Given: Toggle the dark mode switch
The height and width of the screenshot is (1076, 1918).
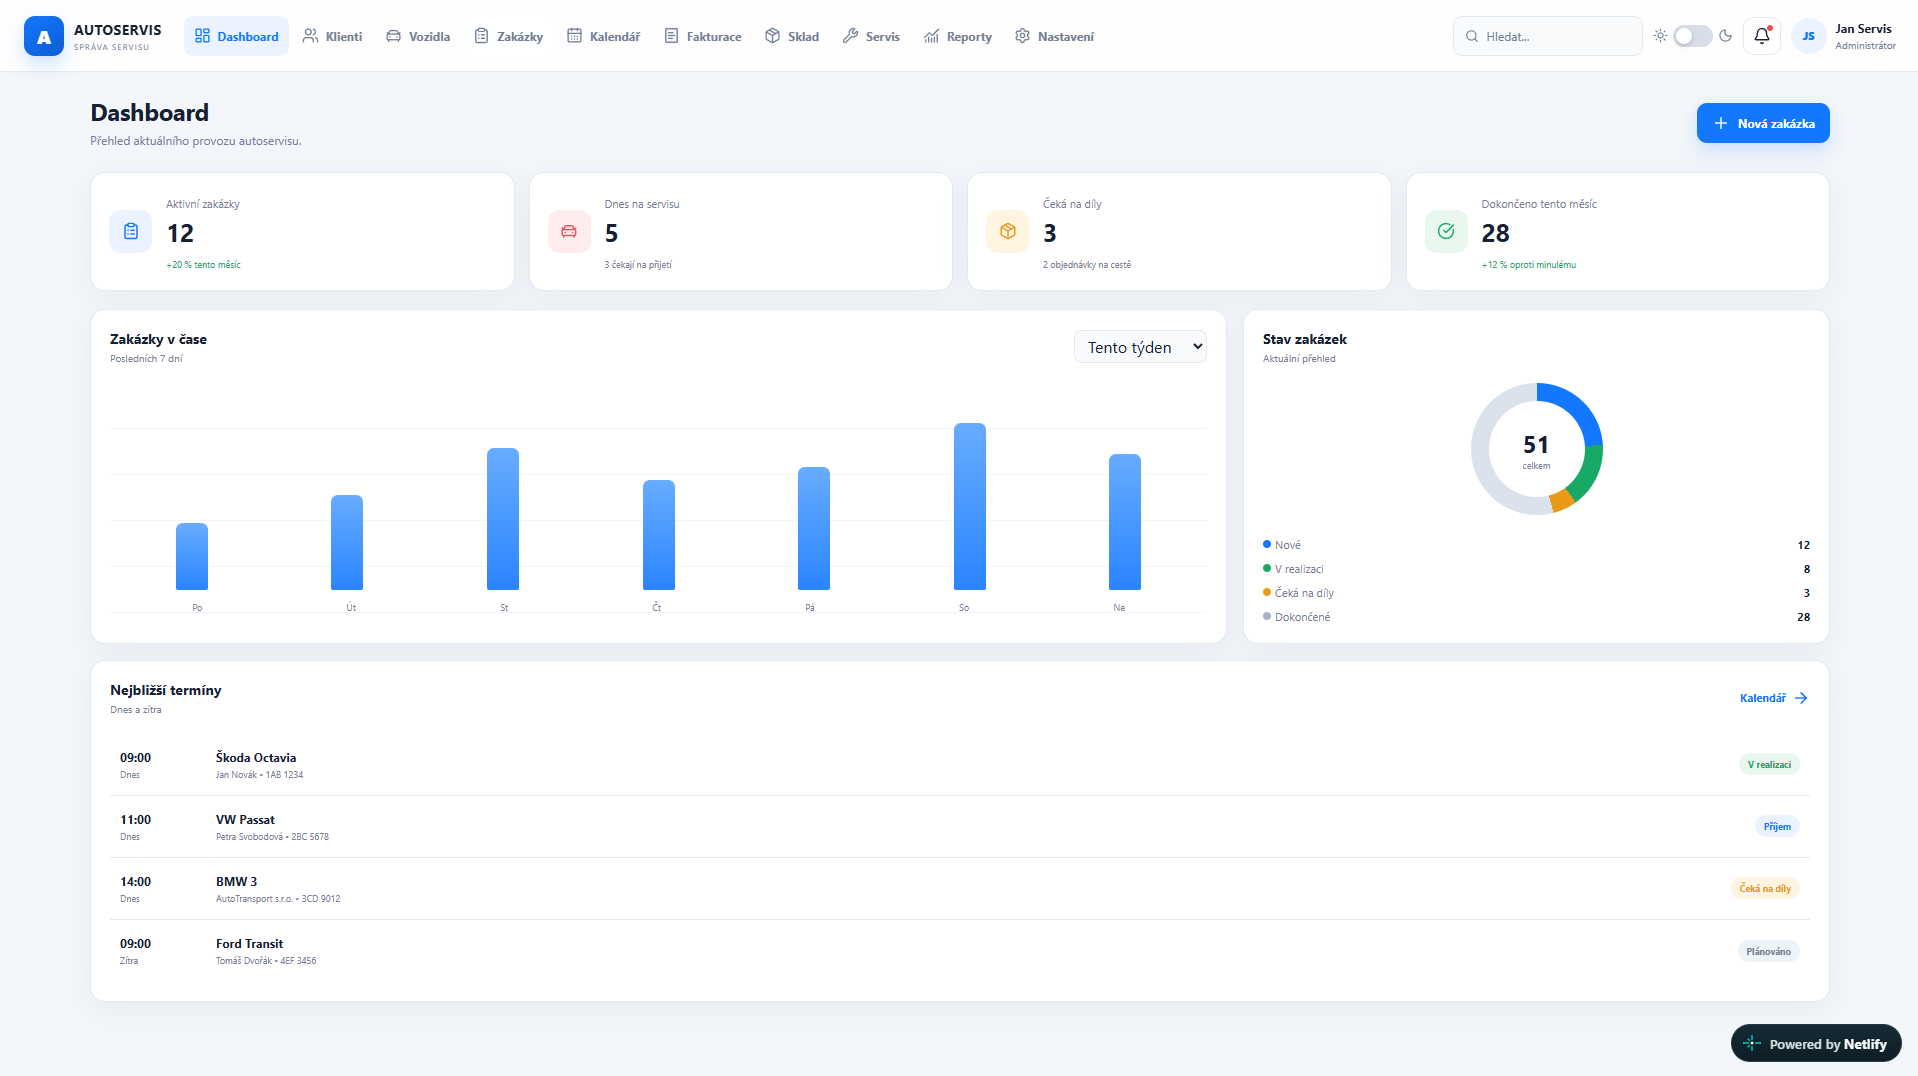Looking at the screenshot, I should (1692, 36).
